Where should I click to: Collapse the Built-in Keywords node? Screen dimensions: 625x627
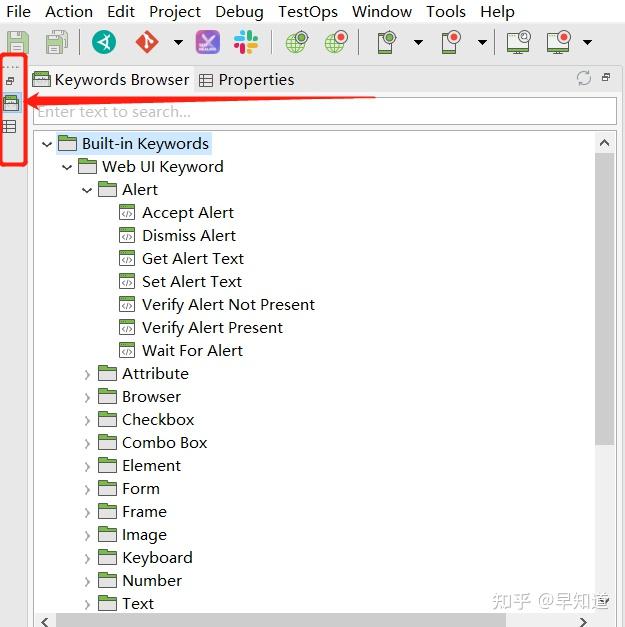click(47, 144)
